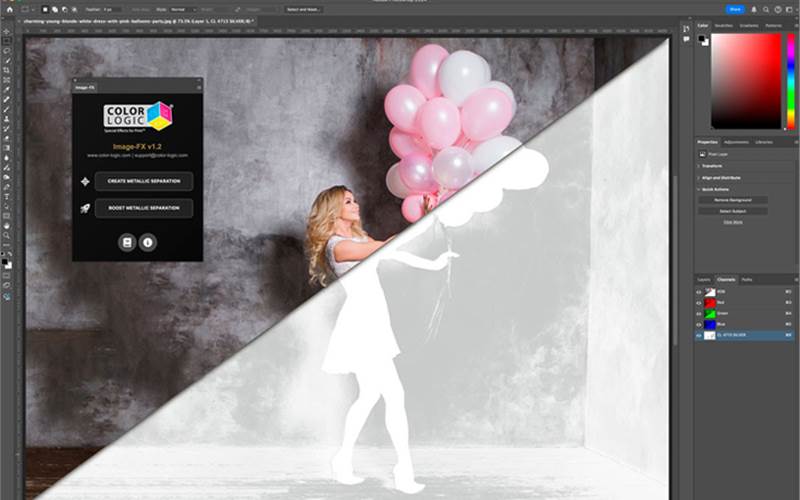Expand the Transform section in Properties

(698, 166)
